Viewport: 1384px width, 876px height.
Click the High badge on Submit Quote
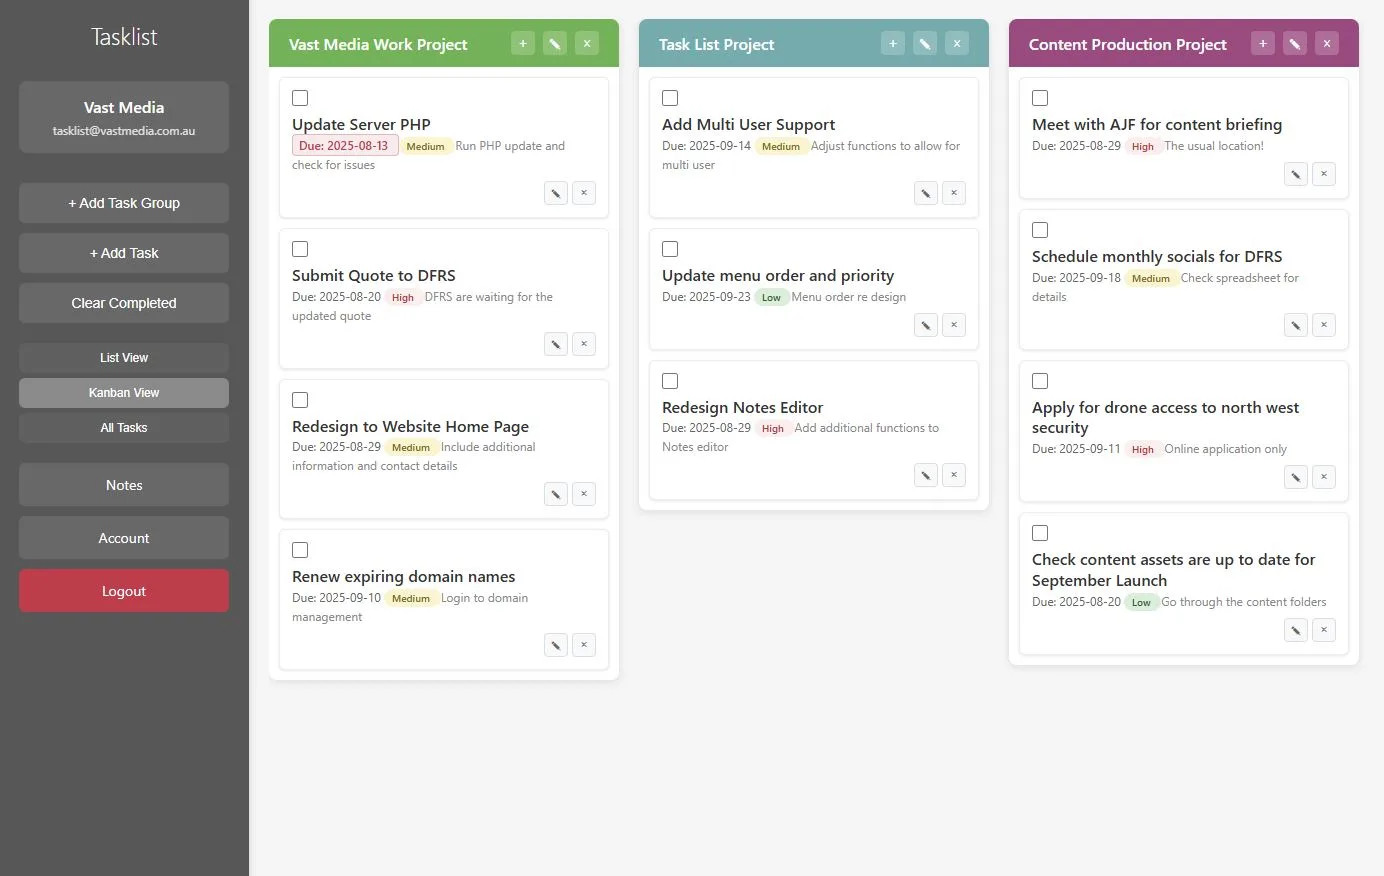[x=403, y=297]
